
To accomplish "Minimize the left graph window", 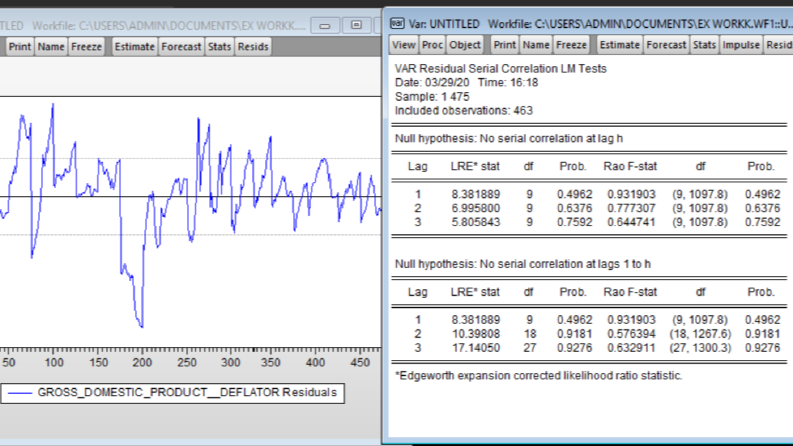I will [x=325, y=25].
